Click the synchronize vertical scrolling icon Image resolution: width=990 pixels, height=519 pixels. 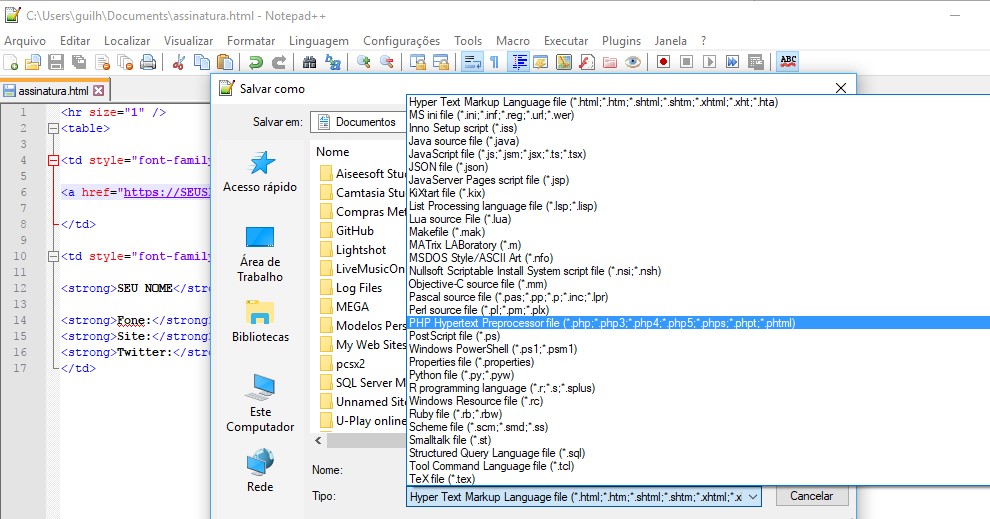click(417, 62)
